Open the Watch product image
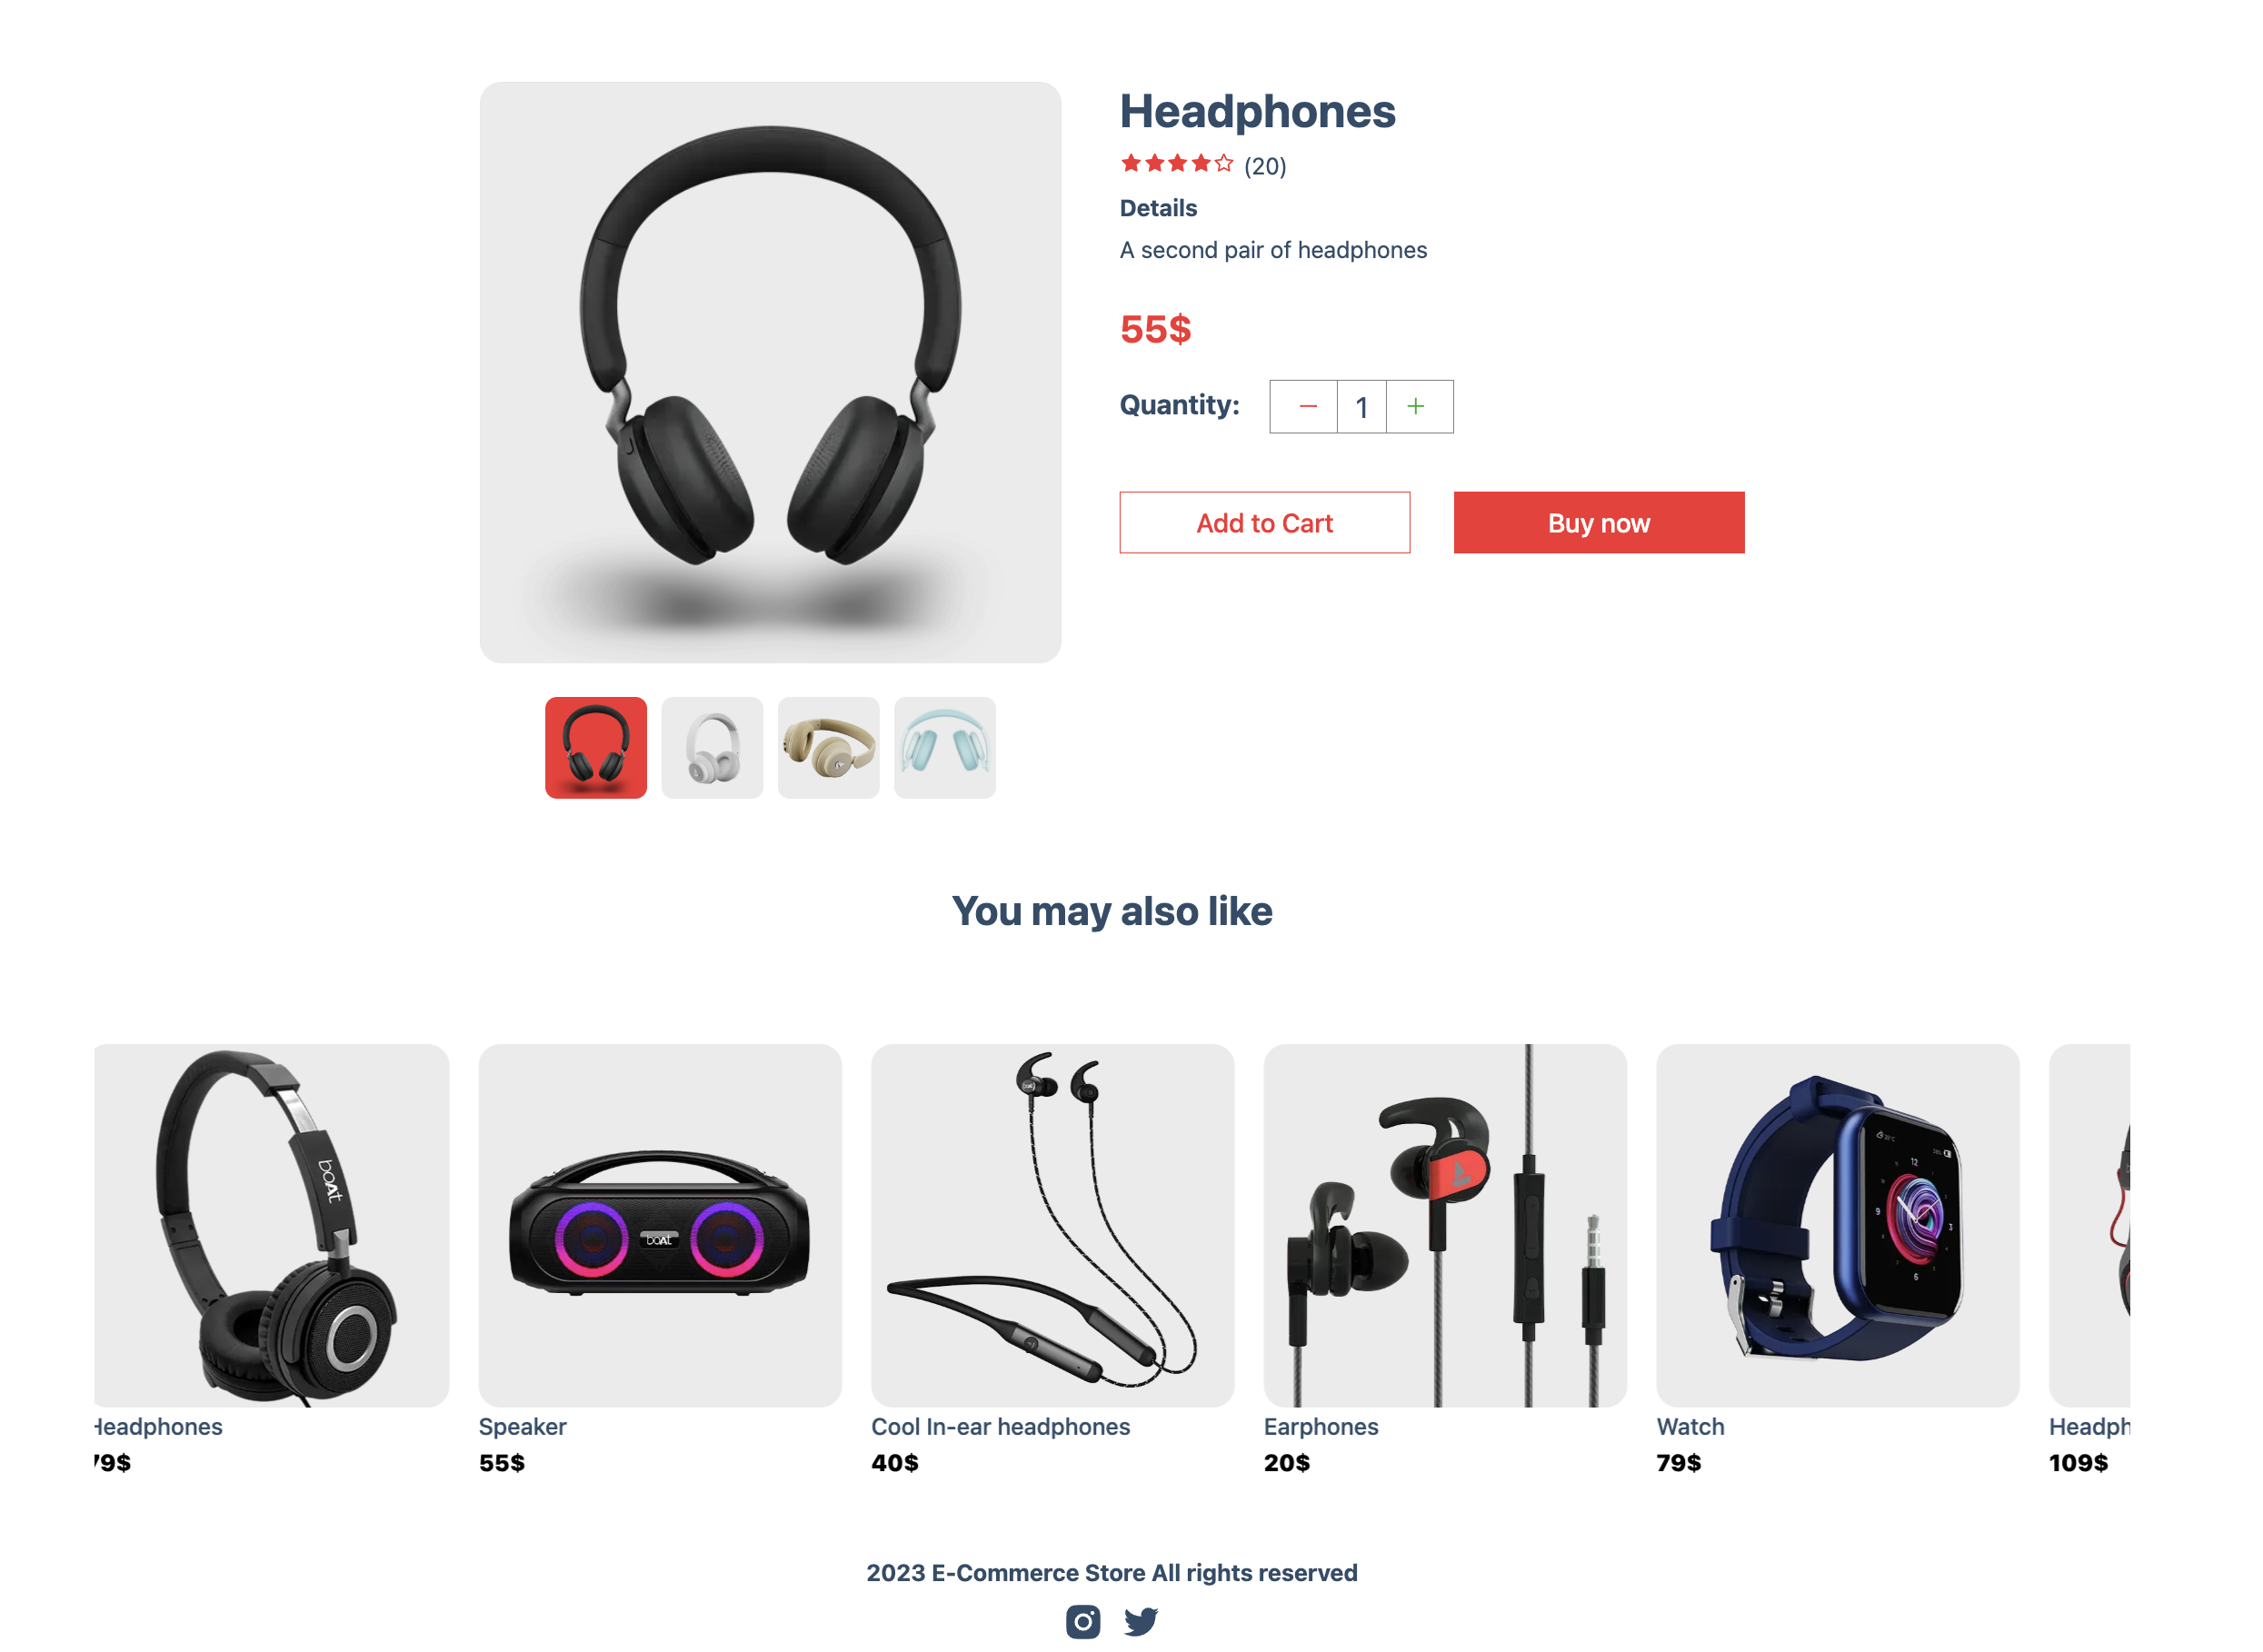Image resolution: width=2263 pixels, height=1652 pixels. (x=1838, y=1226)
